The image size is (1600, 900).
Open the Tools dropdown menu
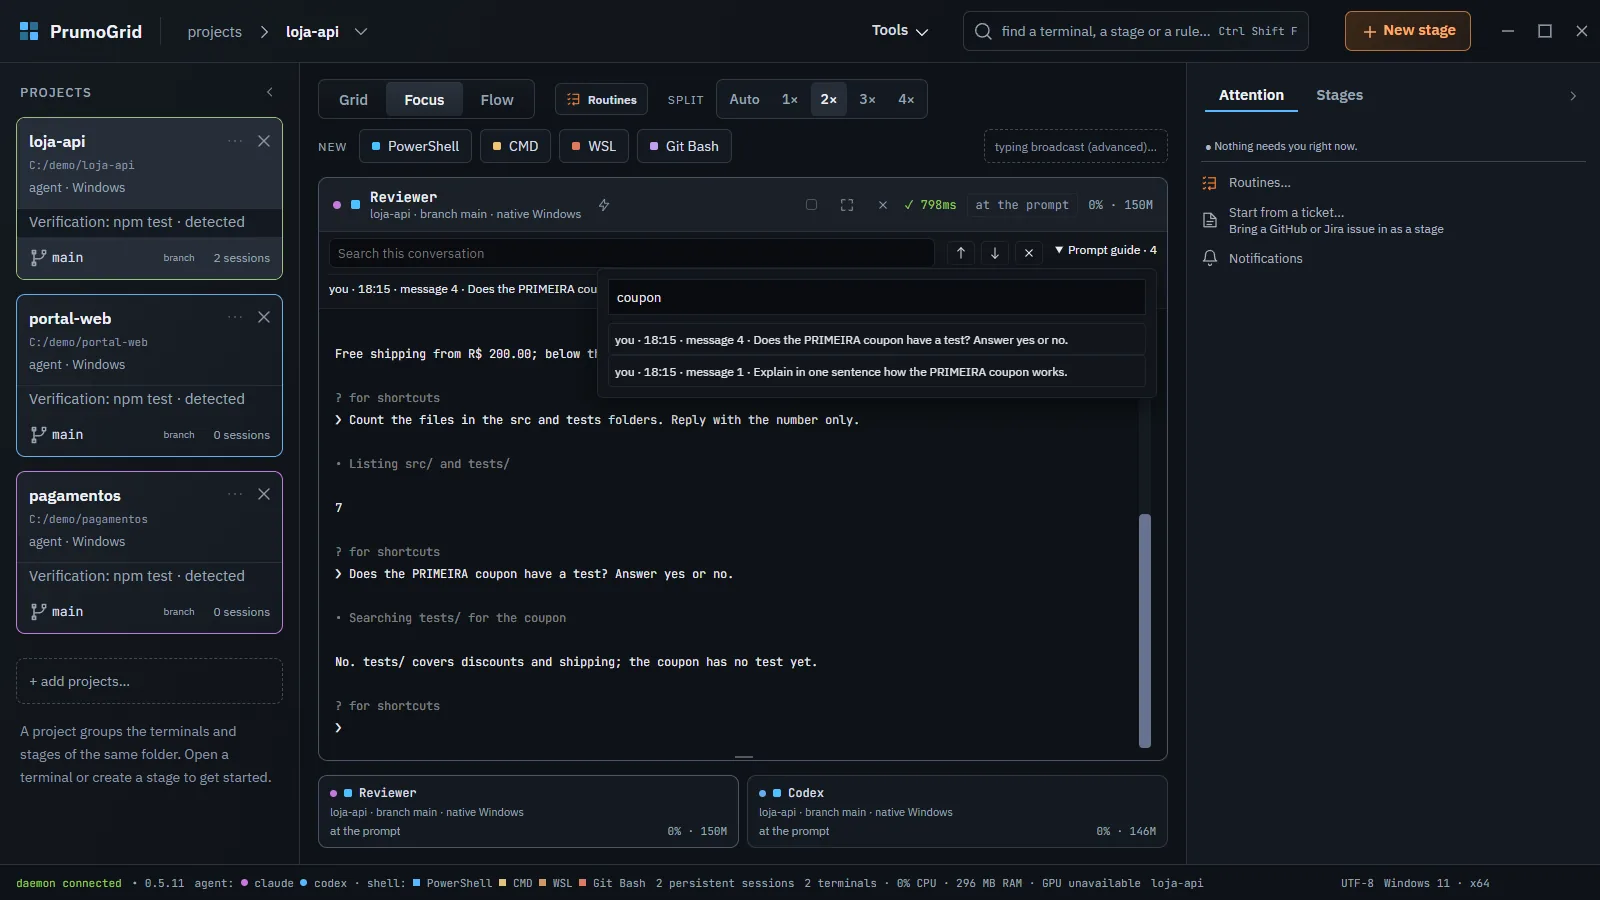tap(900, 31)
